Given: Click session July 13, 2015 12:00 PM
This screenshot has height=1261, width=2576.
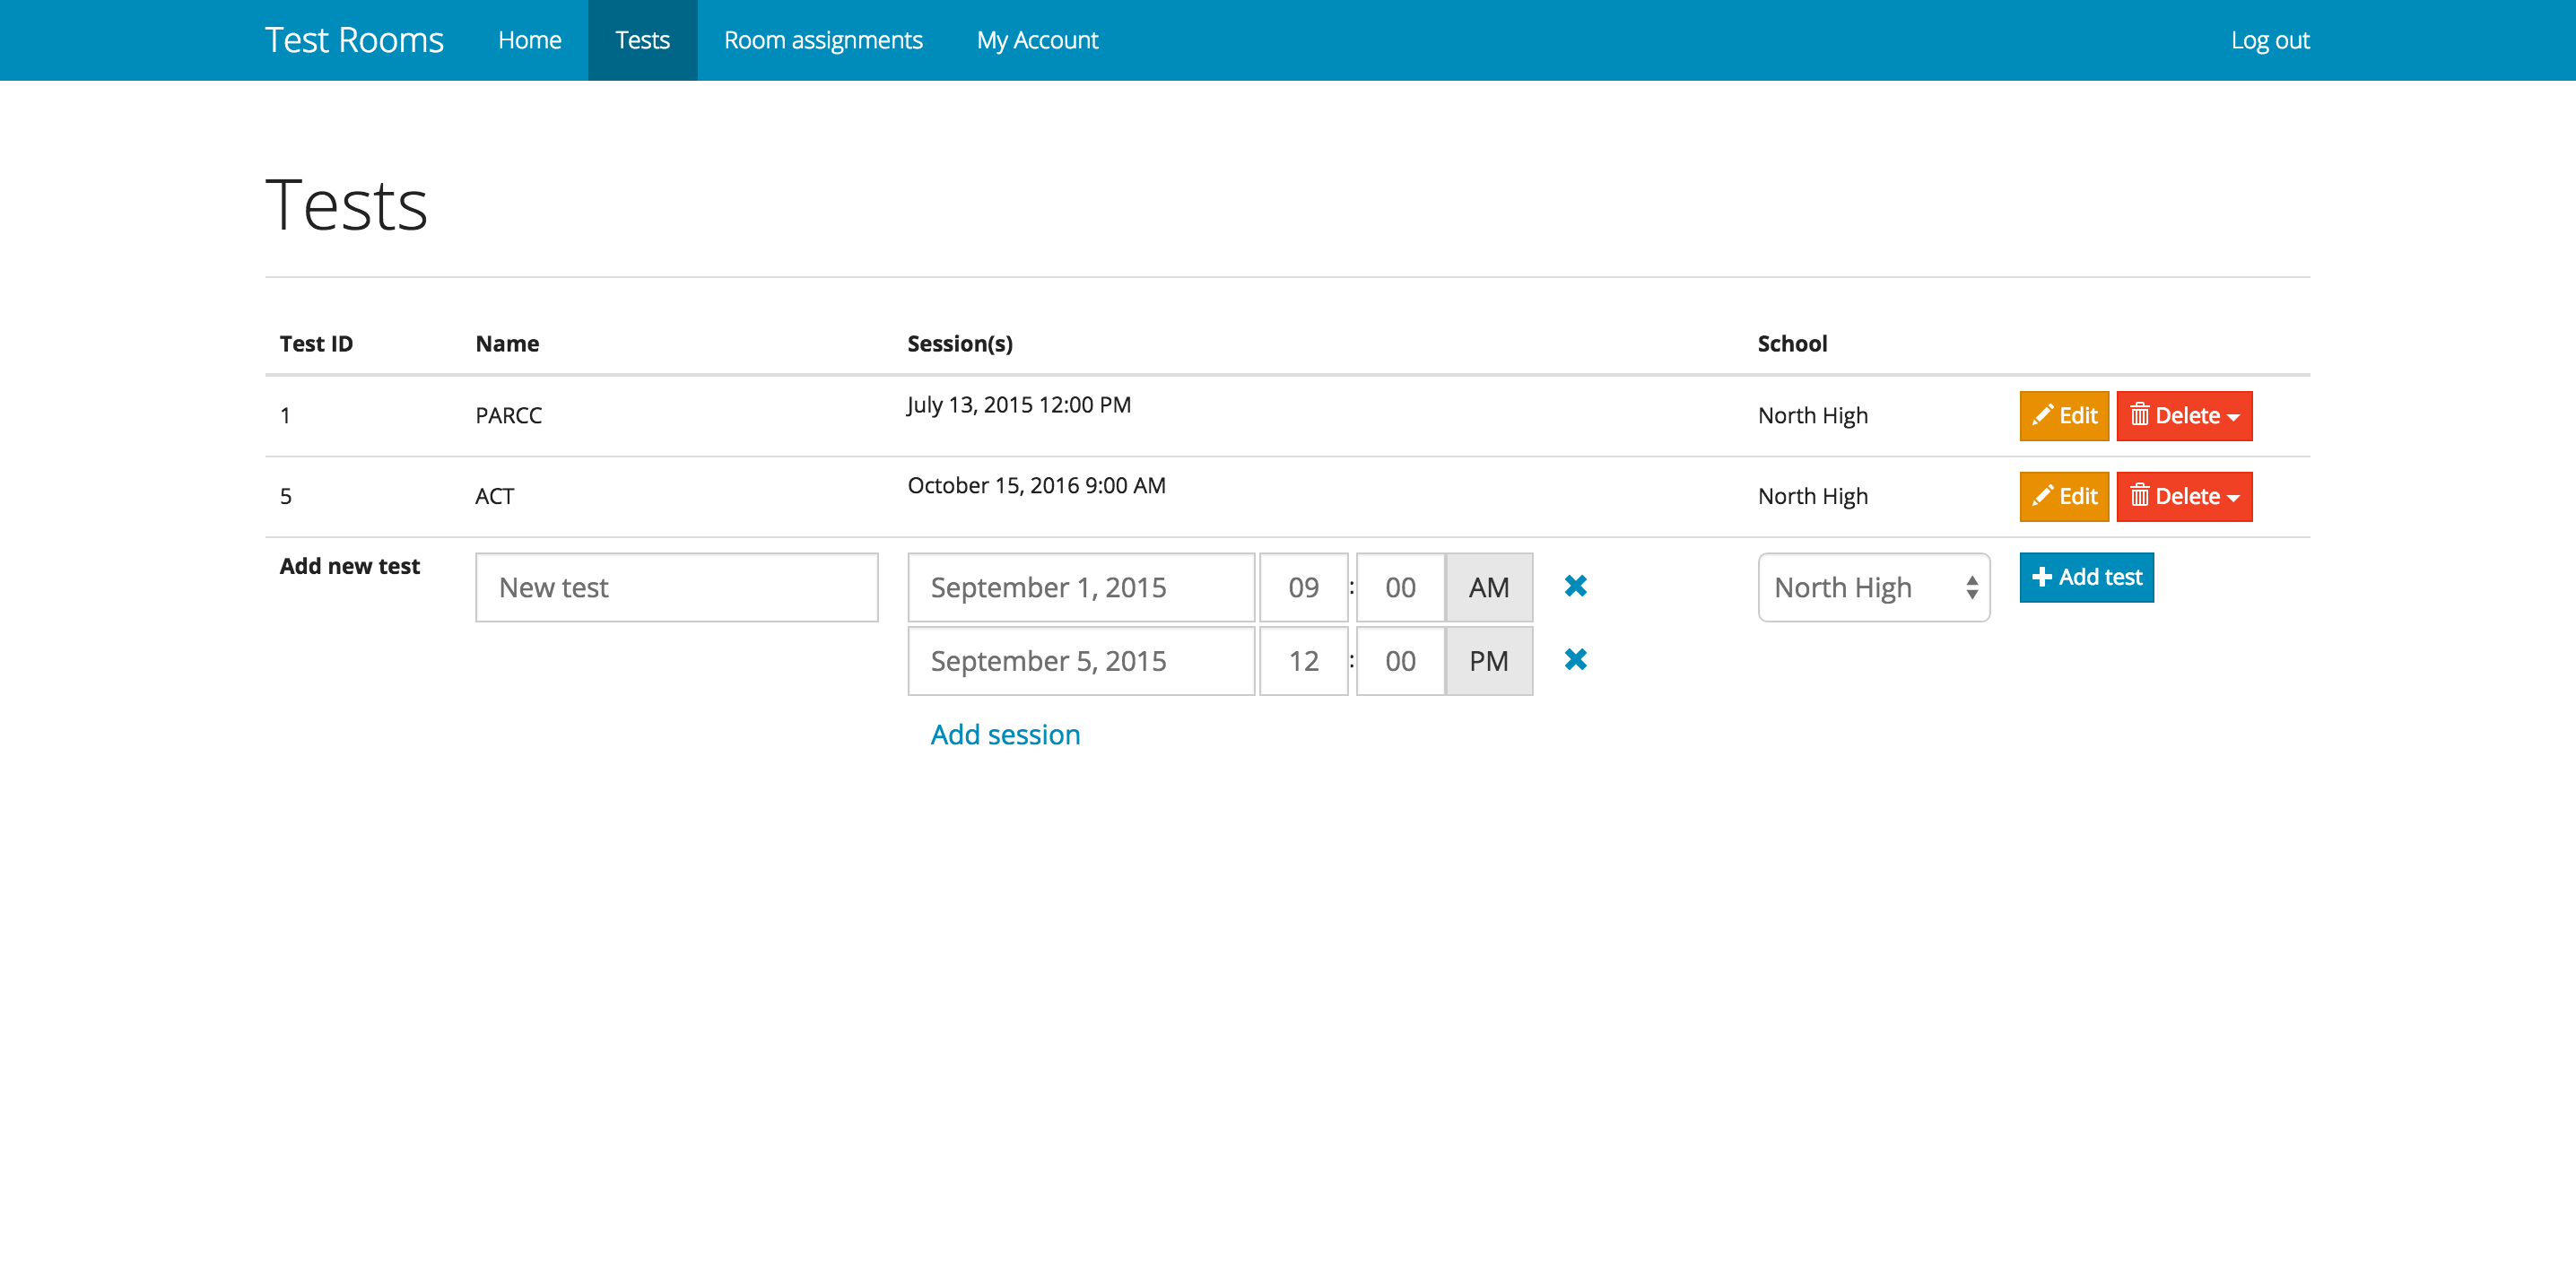Looking at the screenshot, I should (x=1019, y=405).
